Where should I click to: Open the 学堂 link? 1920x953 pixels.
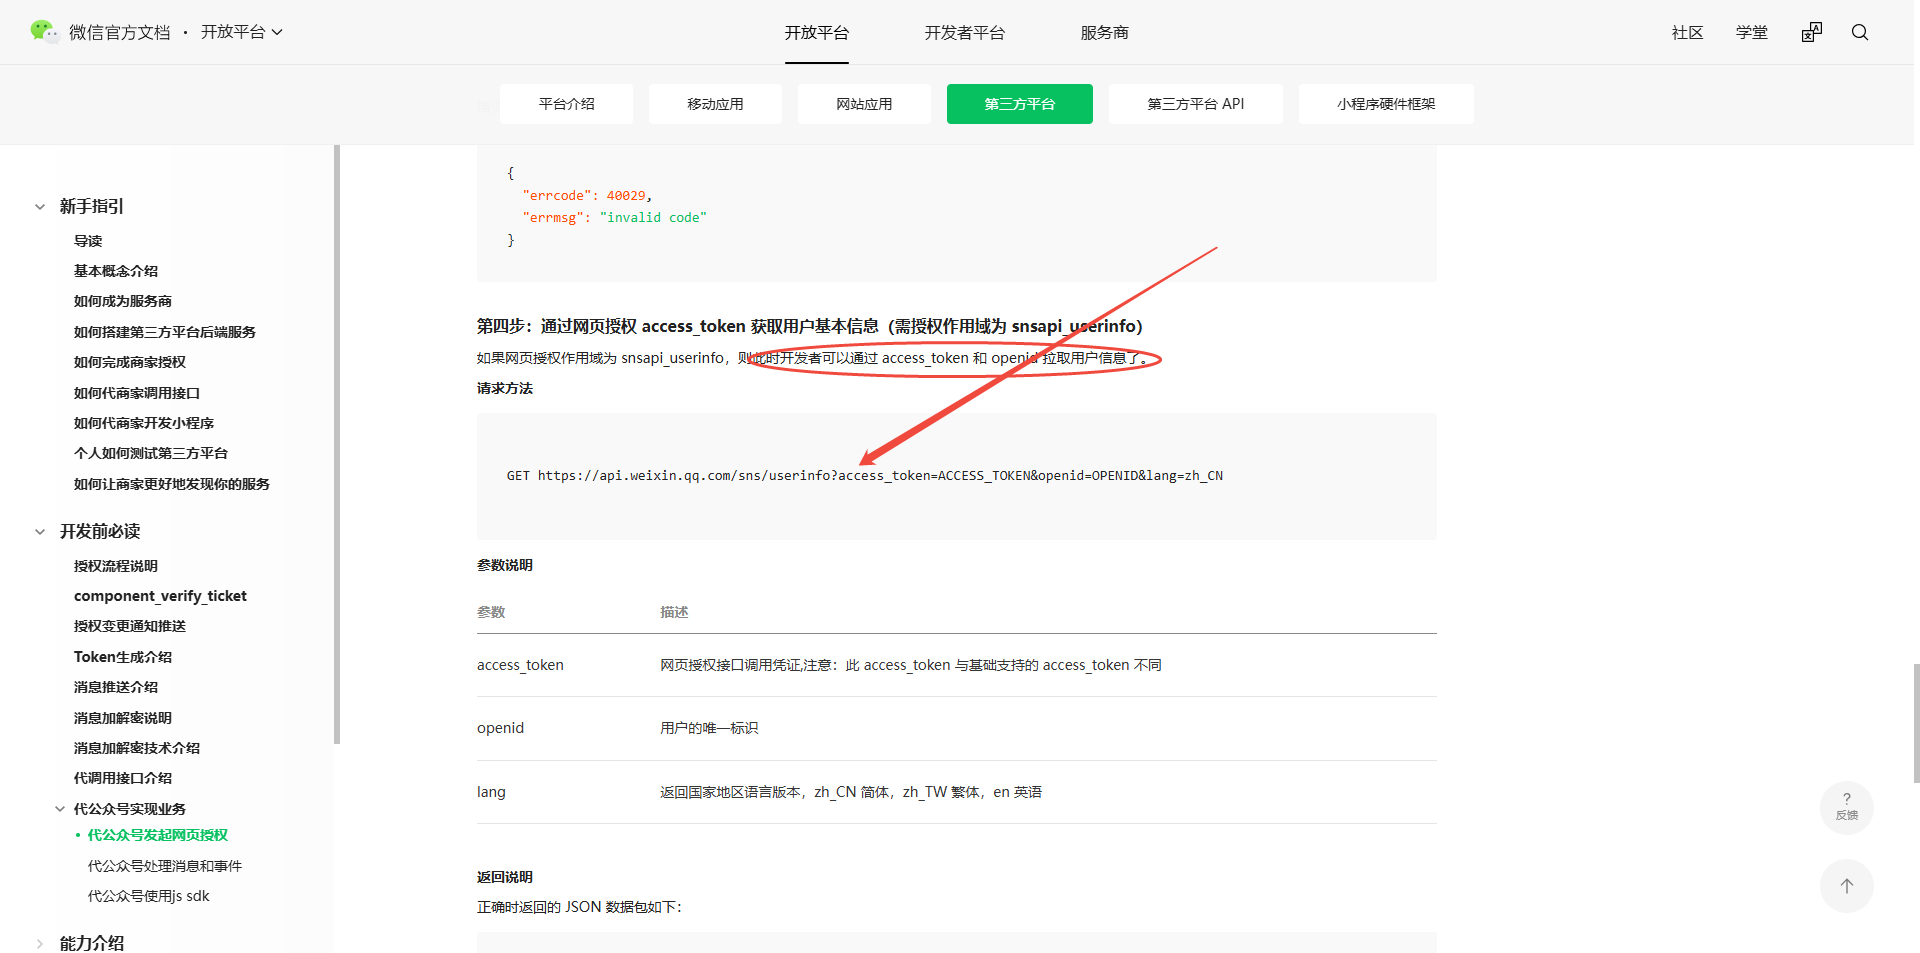[x=1751, y=33]
